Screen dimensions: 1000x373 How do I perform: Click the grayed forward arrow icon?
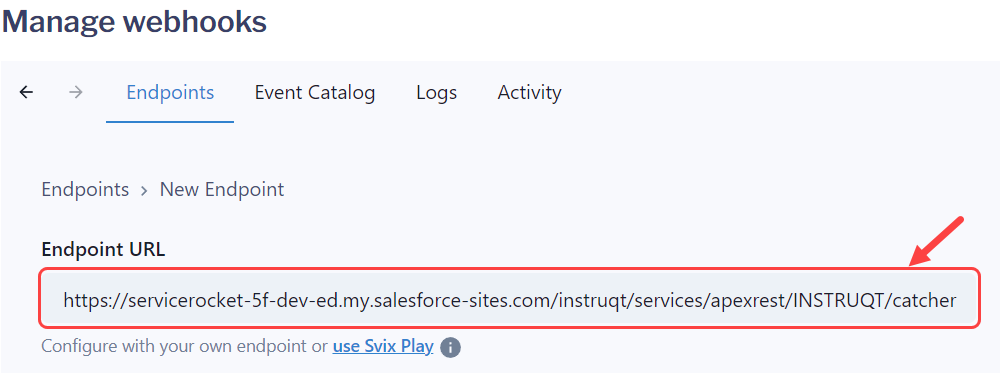76,93
